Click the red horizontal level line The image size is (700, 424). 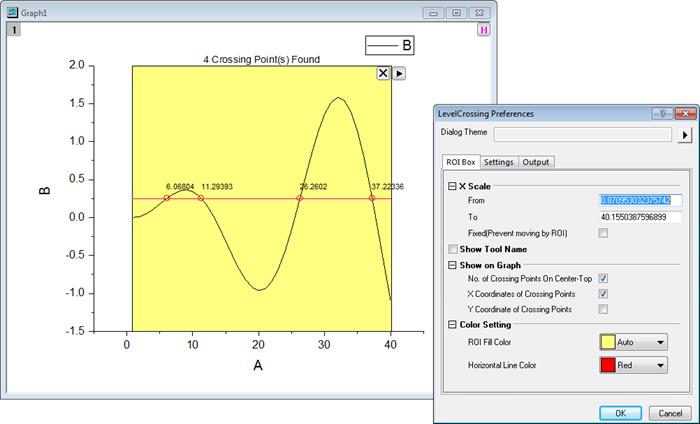262,199
